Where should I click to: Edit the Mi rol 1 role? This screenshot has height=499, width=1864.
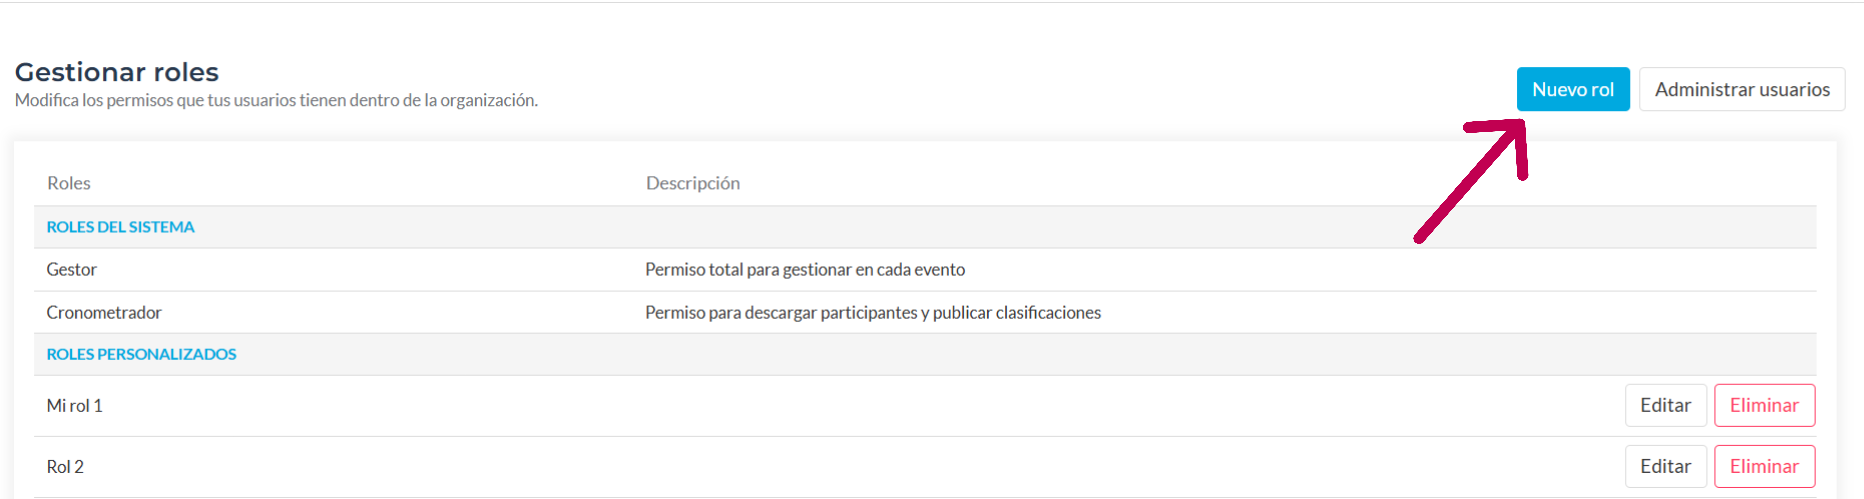(x=1665, y=405)
